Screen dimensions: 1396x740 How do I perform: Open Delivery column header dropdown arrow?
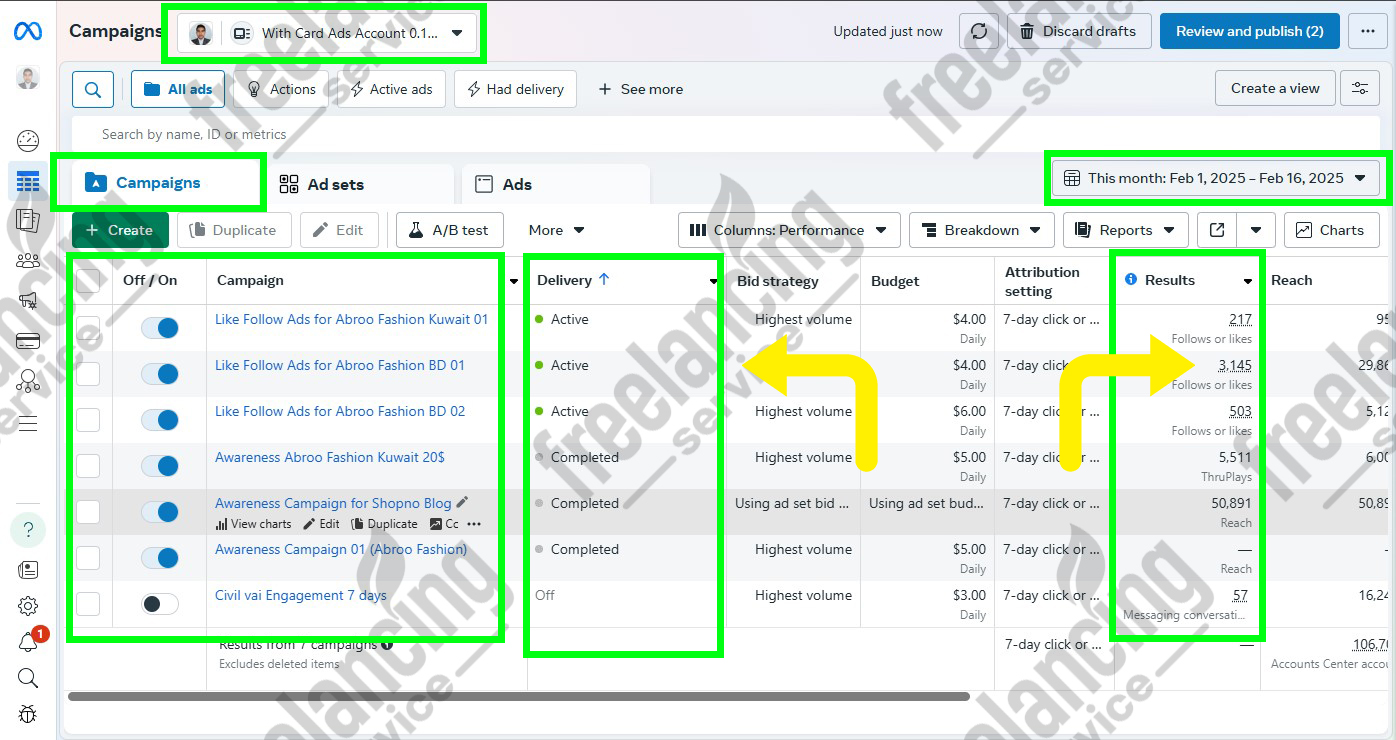coord(713,281)
